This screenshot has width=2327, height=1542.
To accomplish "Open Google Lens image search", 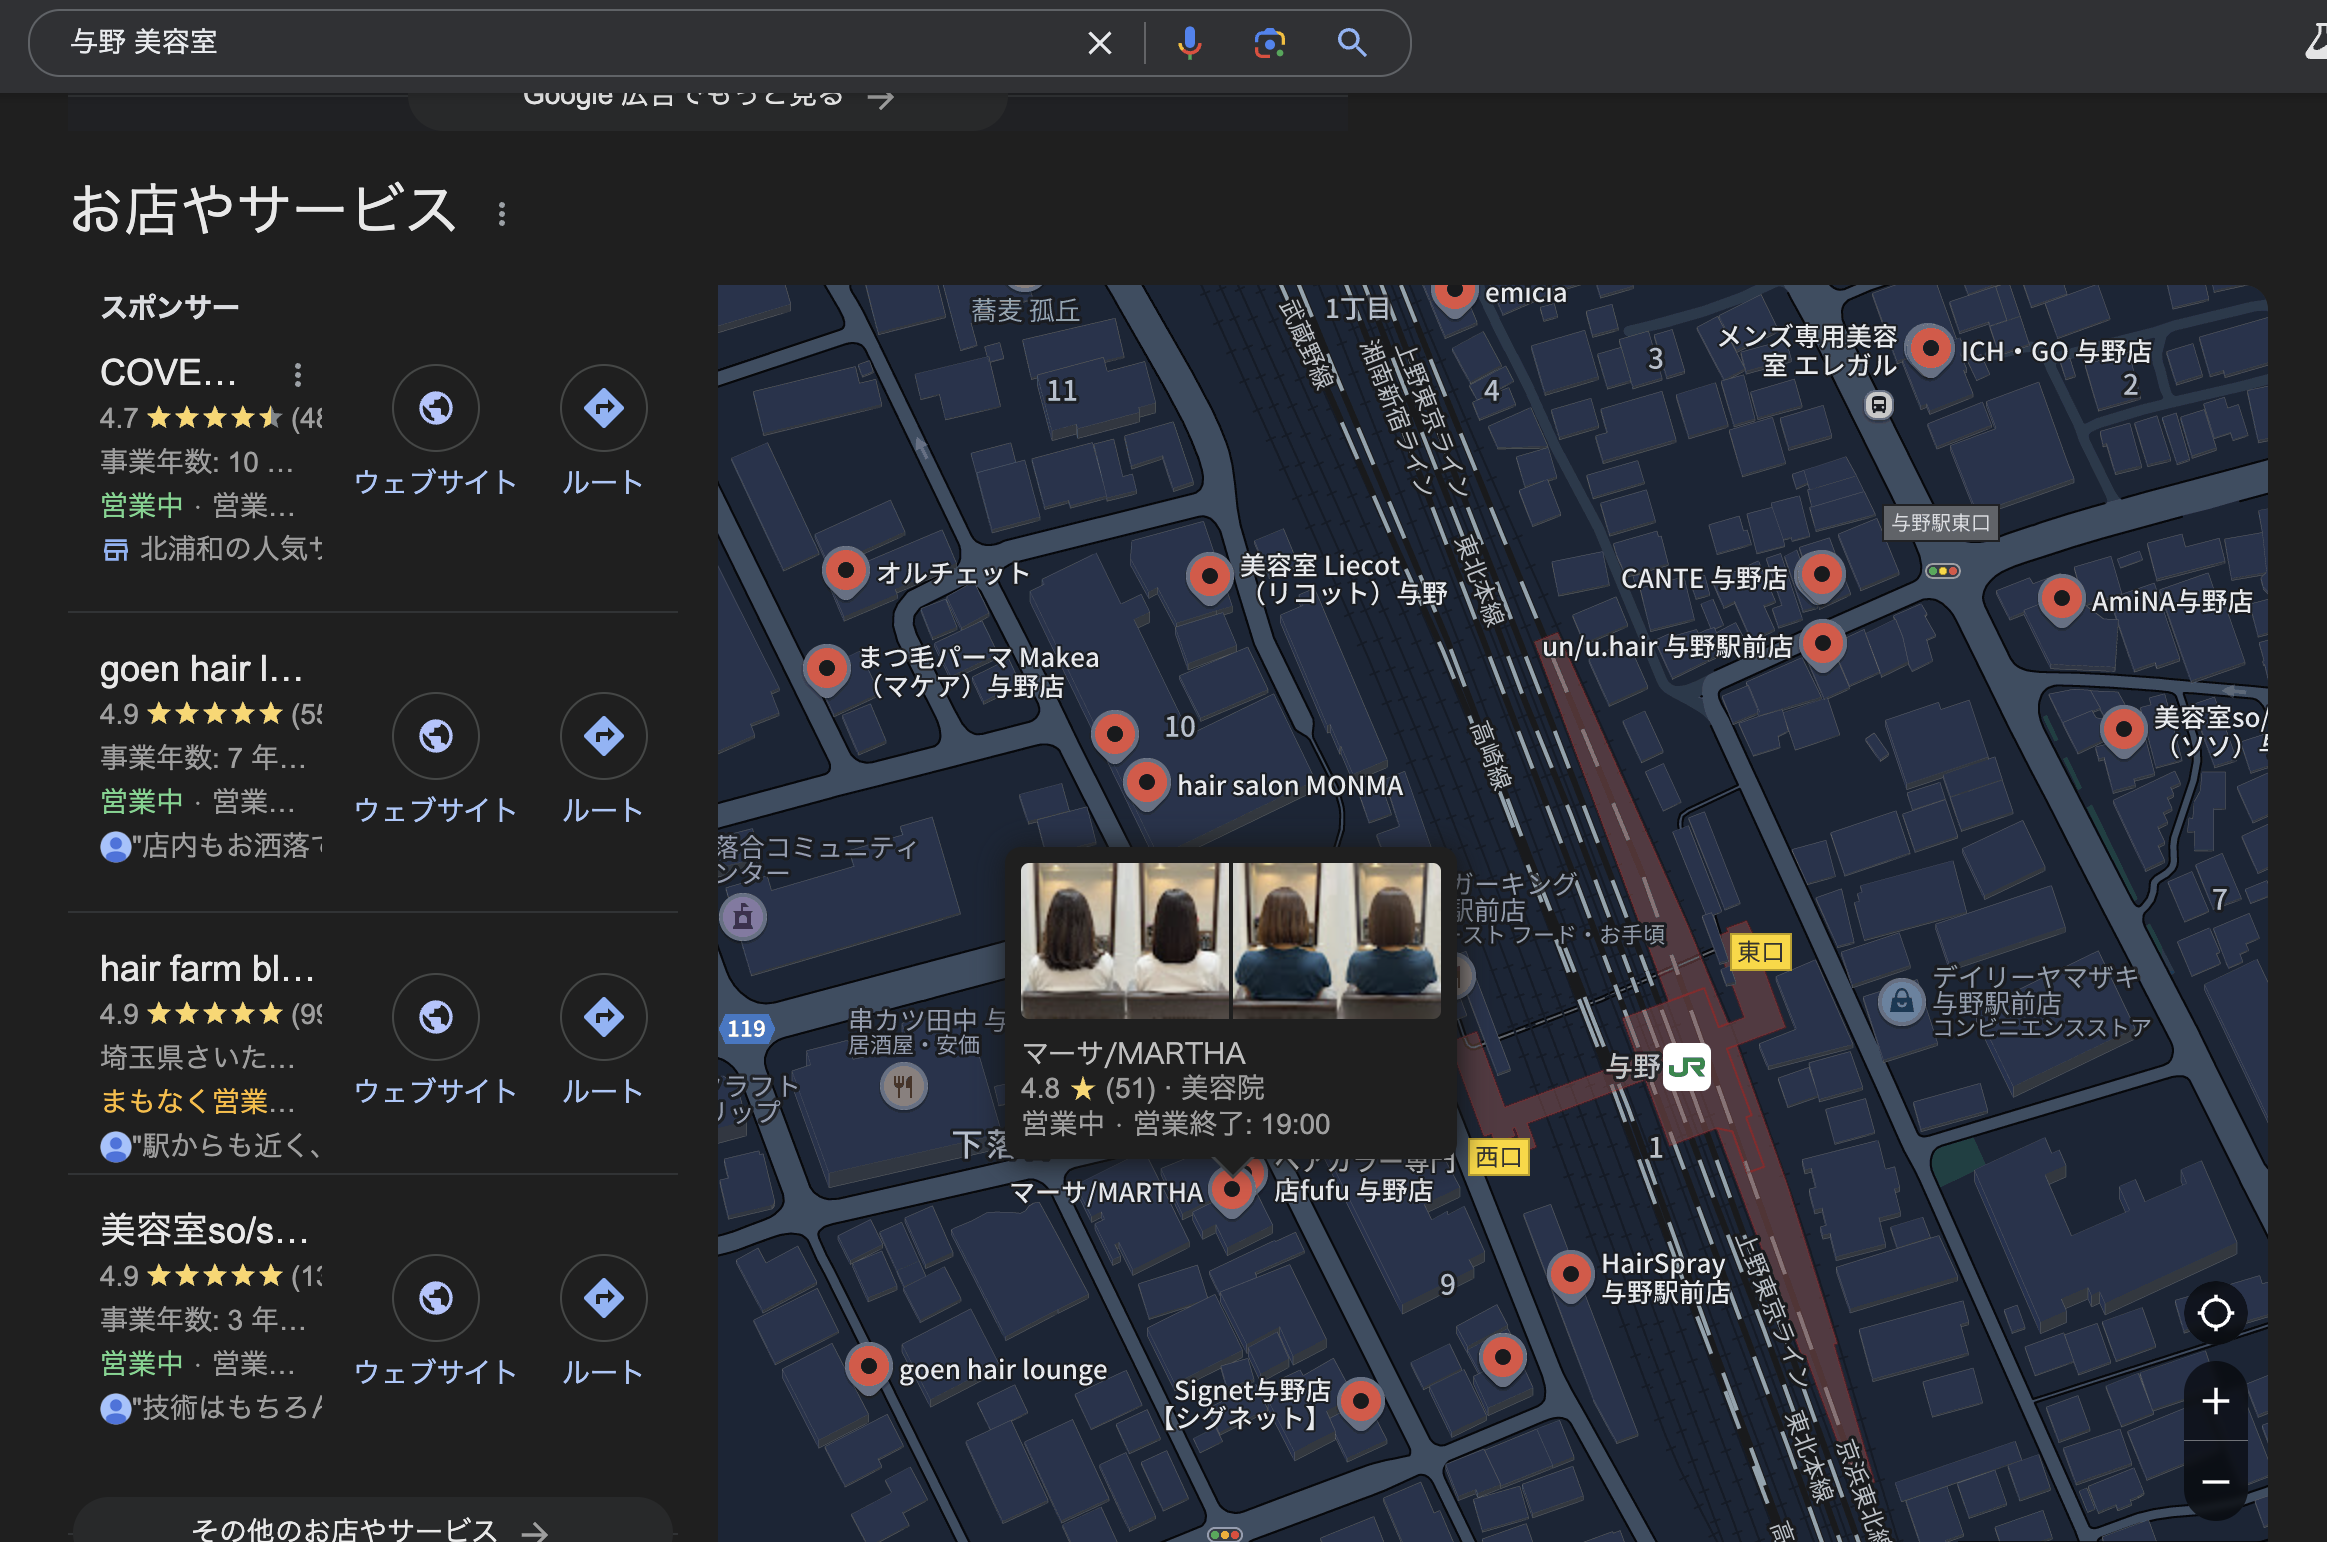I will coord(1269,43).
